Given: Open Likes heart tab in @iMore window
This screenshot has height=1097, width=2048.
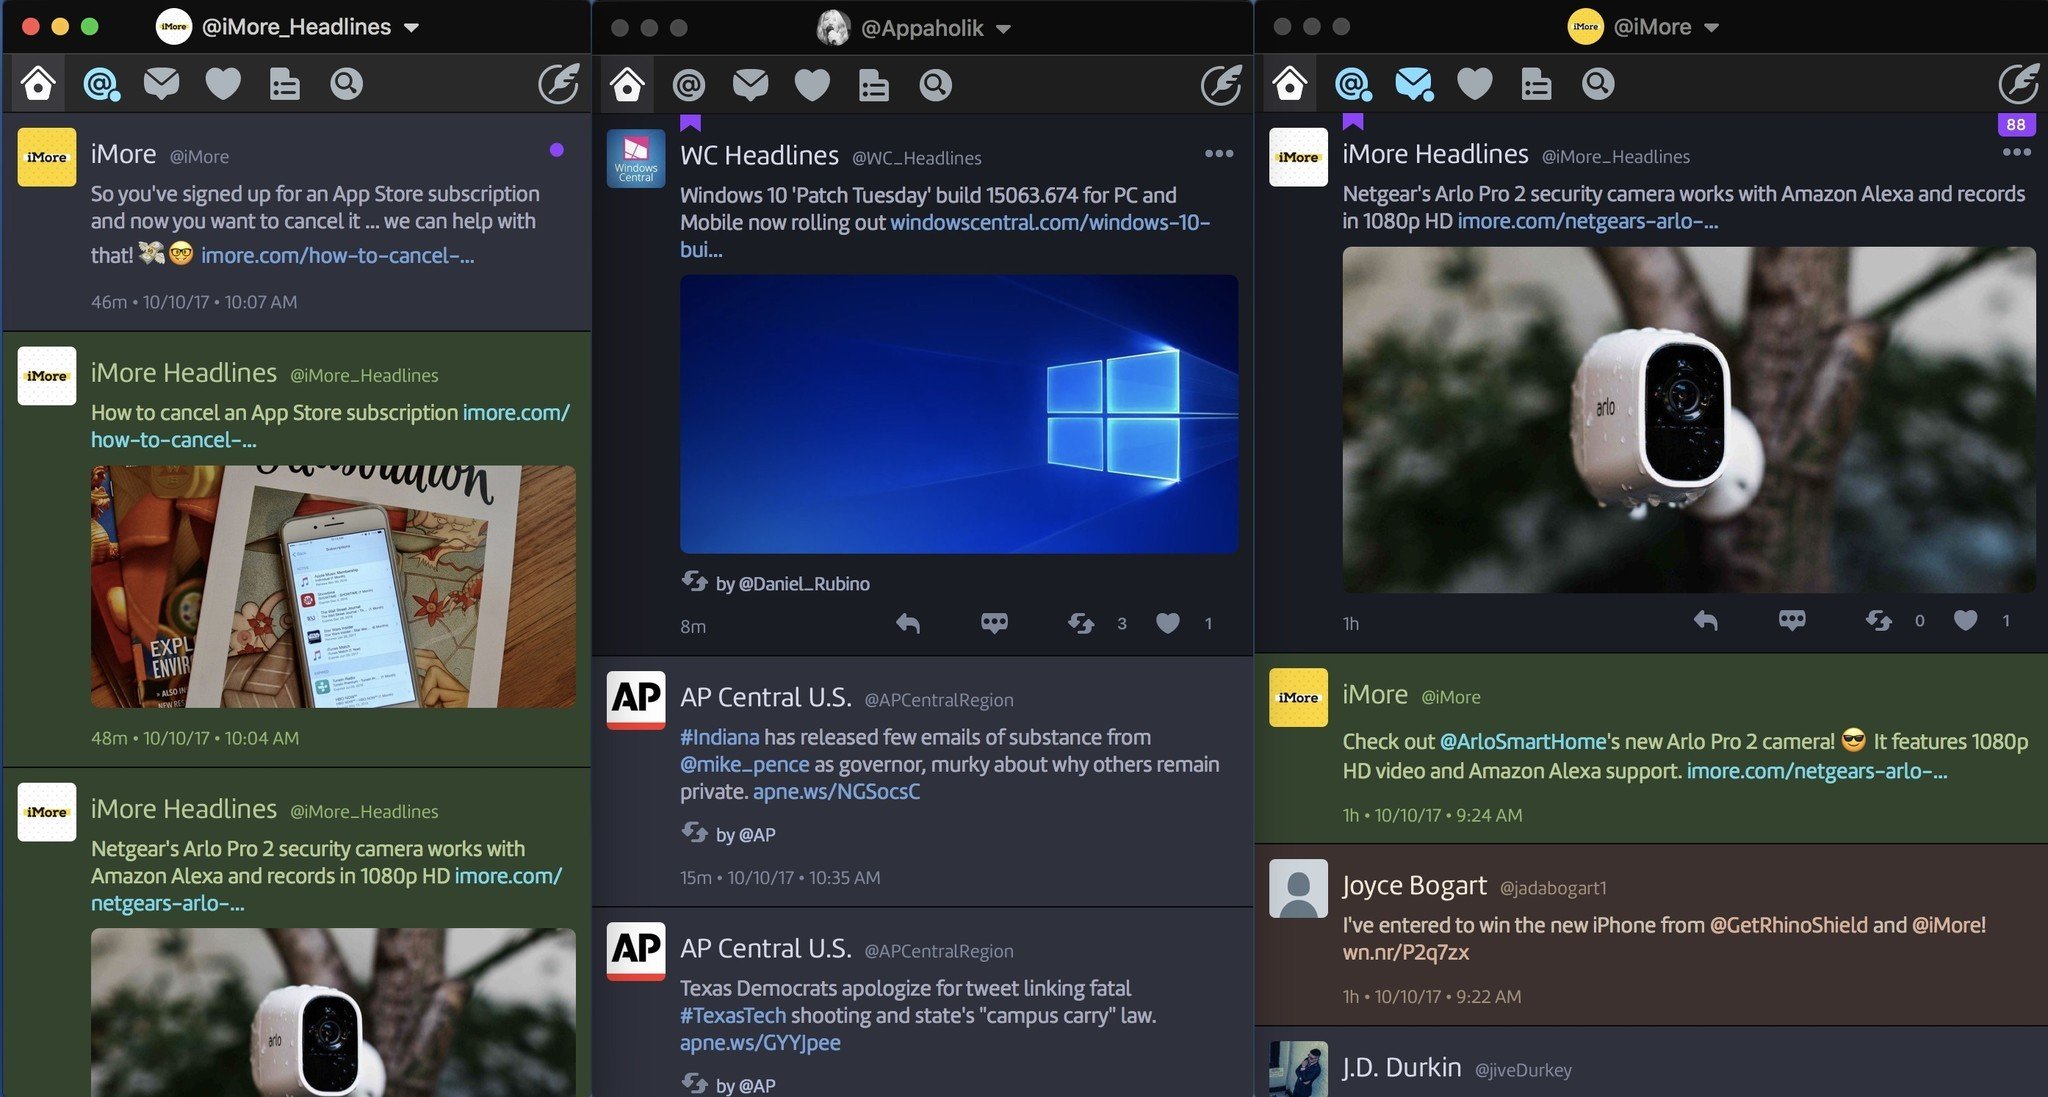Looking at the screenshot, I should [x=1475, y=84].
